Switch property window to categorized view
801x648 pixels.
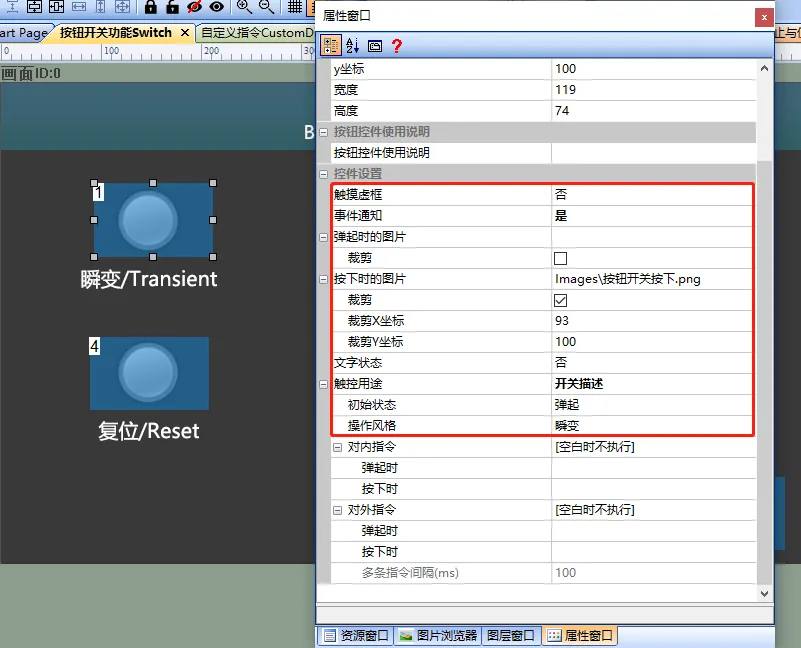(x=331, y=45)
